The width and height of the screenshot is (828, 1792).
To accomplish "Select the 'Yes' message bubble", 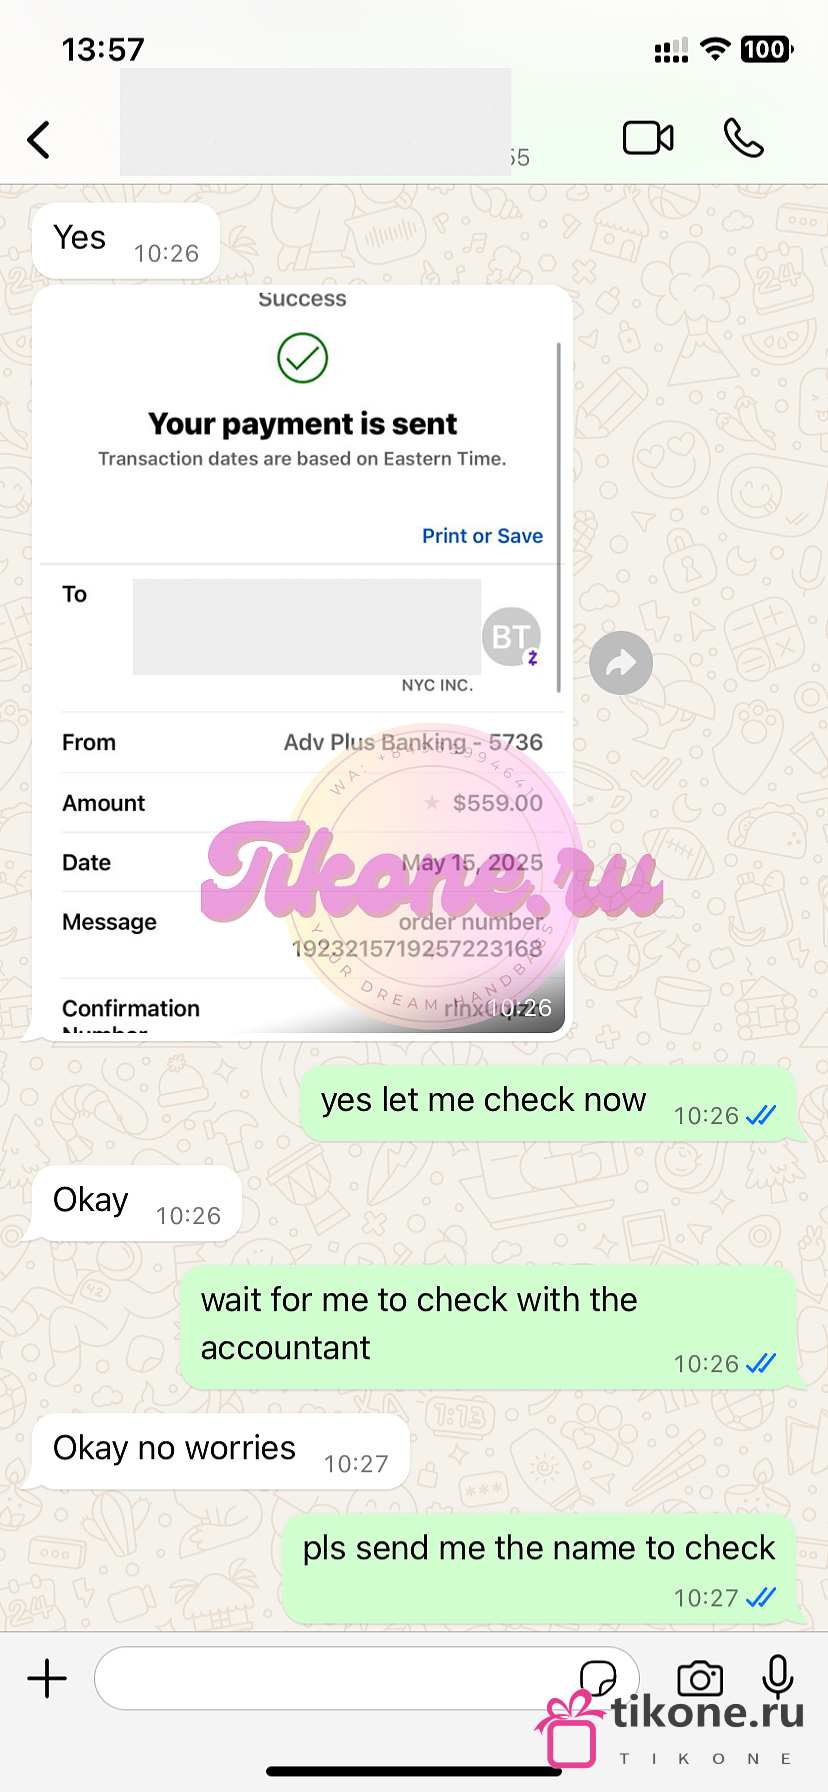I will pyautogui.click(x=126, y=241).
